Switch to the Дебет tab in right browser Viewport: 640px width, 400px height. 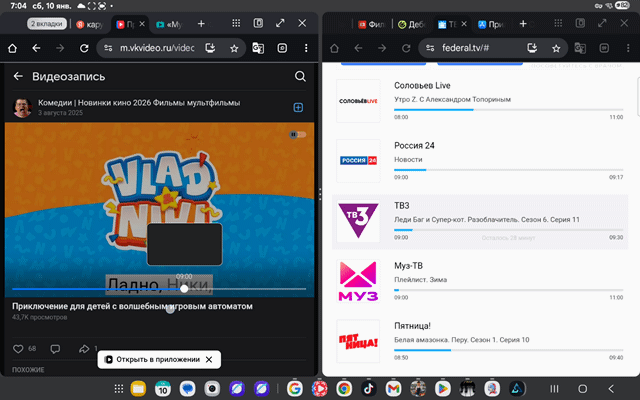411,22
